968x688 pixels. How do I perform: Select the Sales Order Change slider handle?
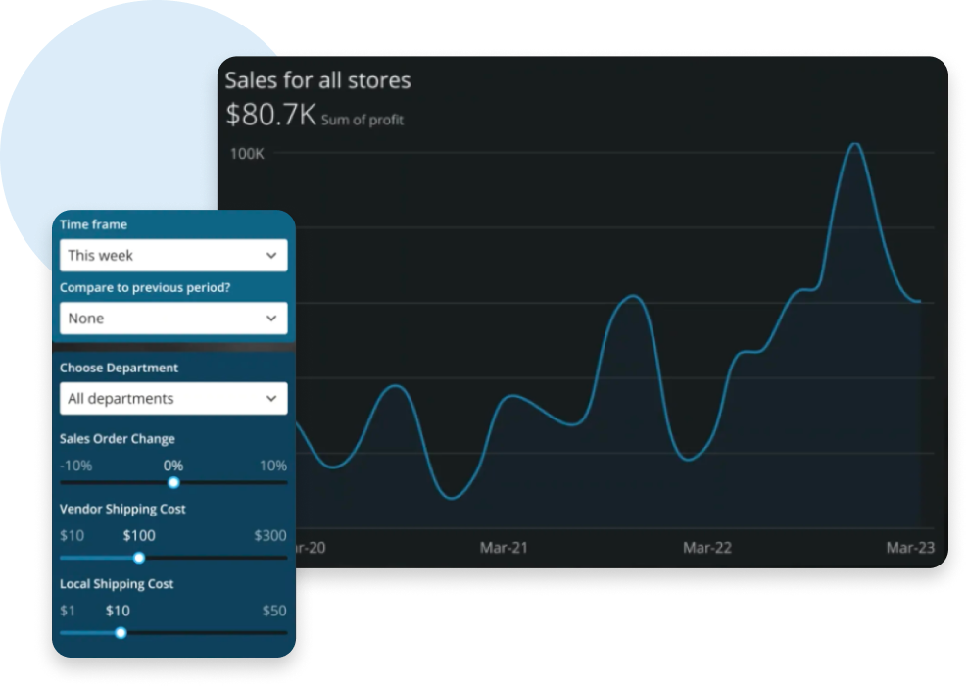click(173, 482)
